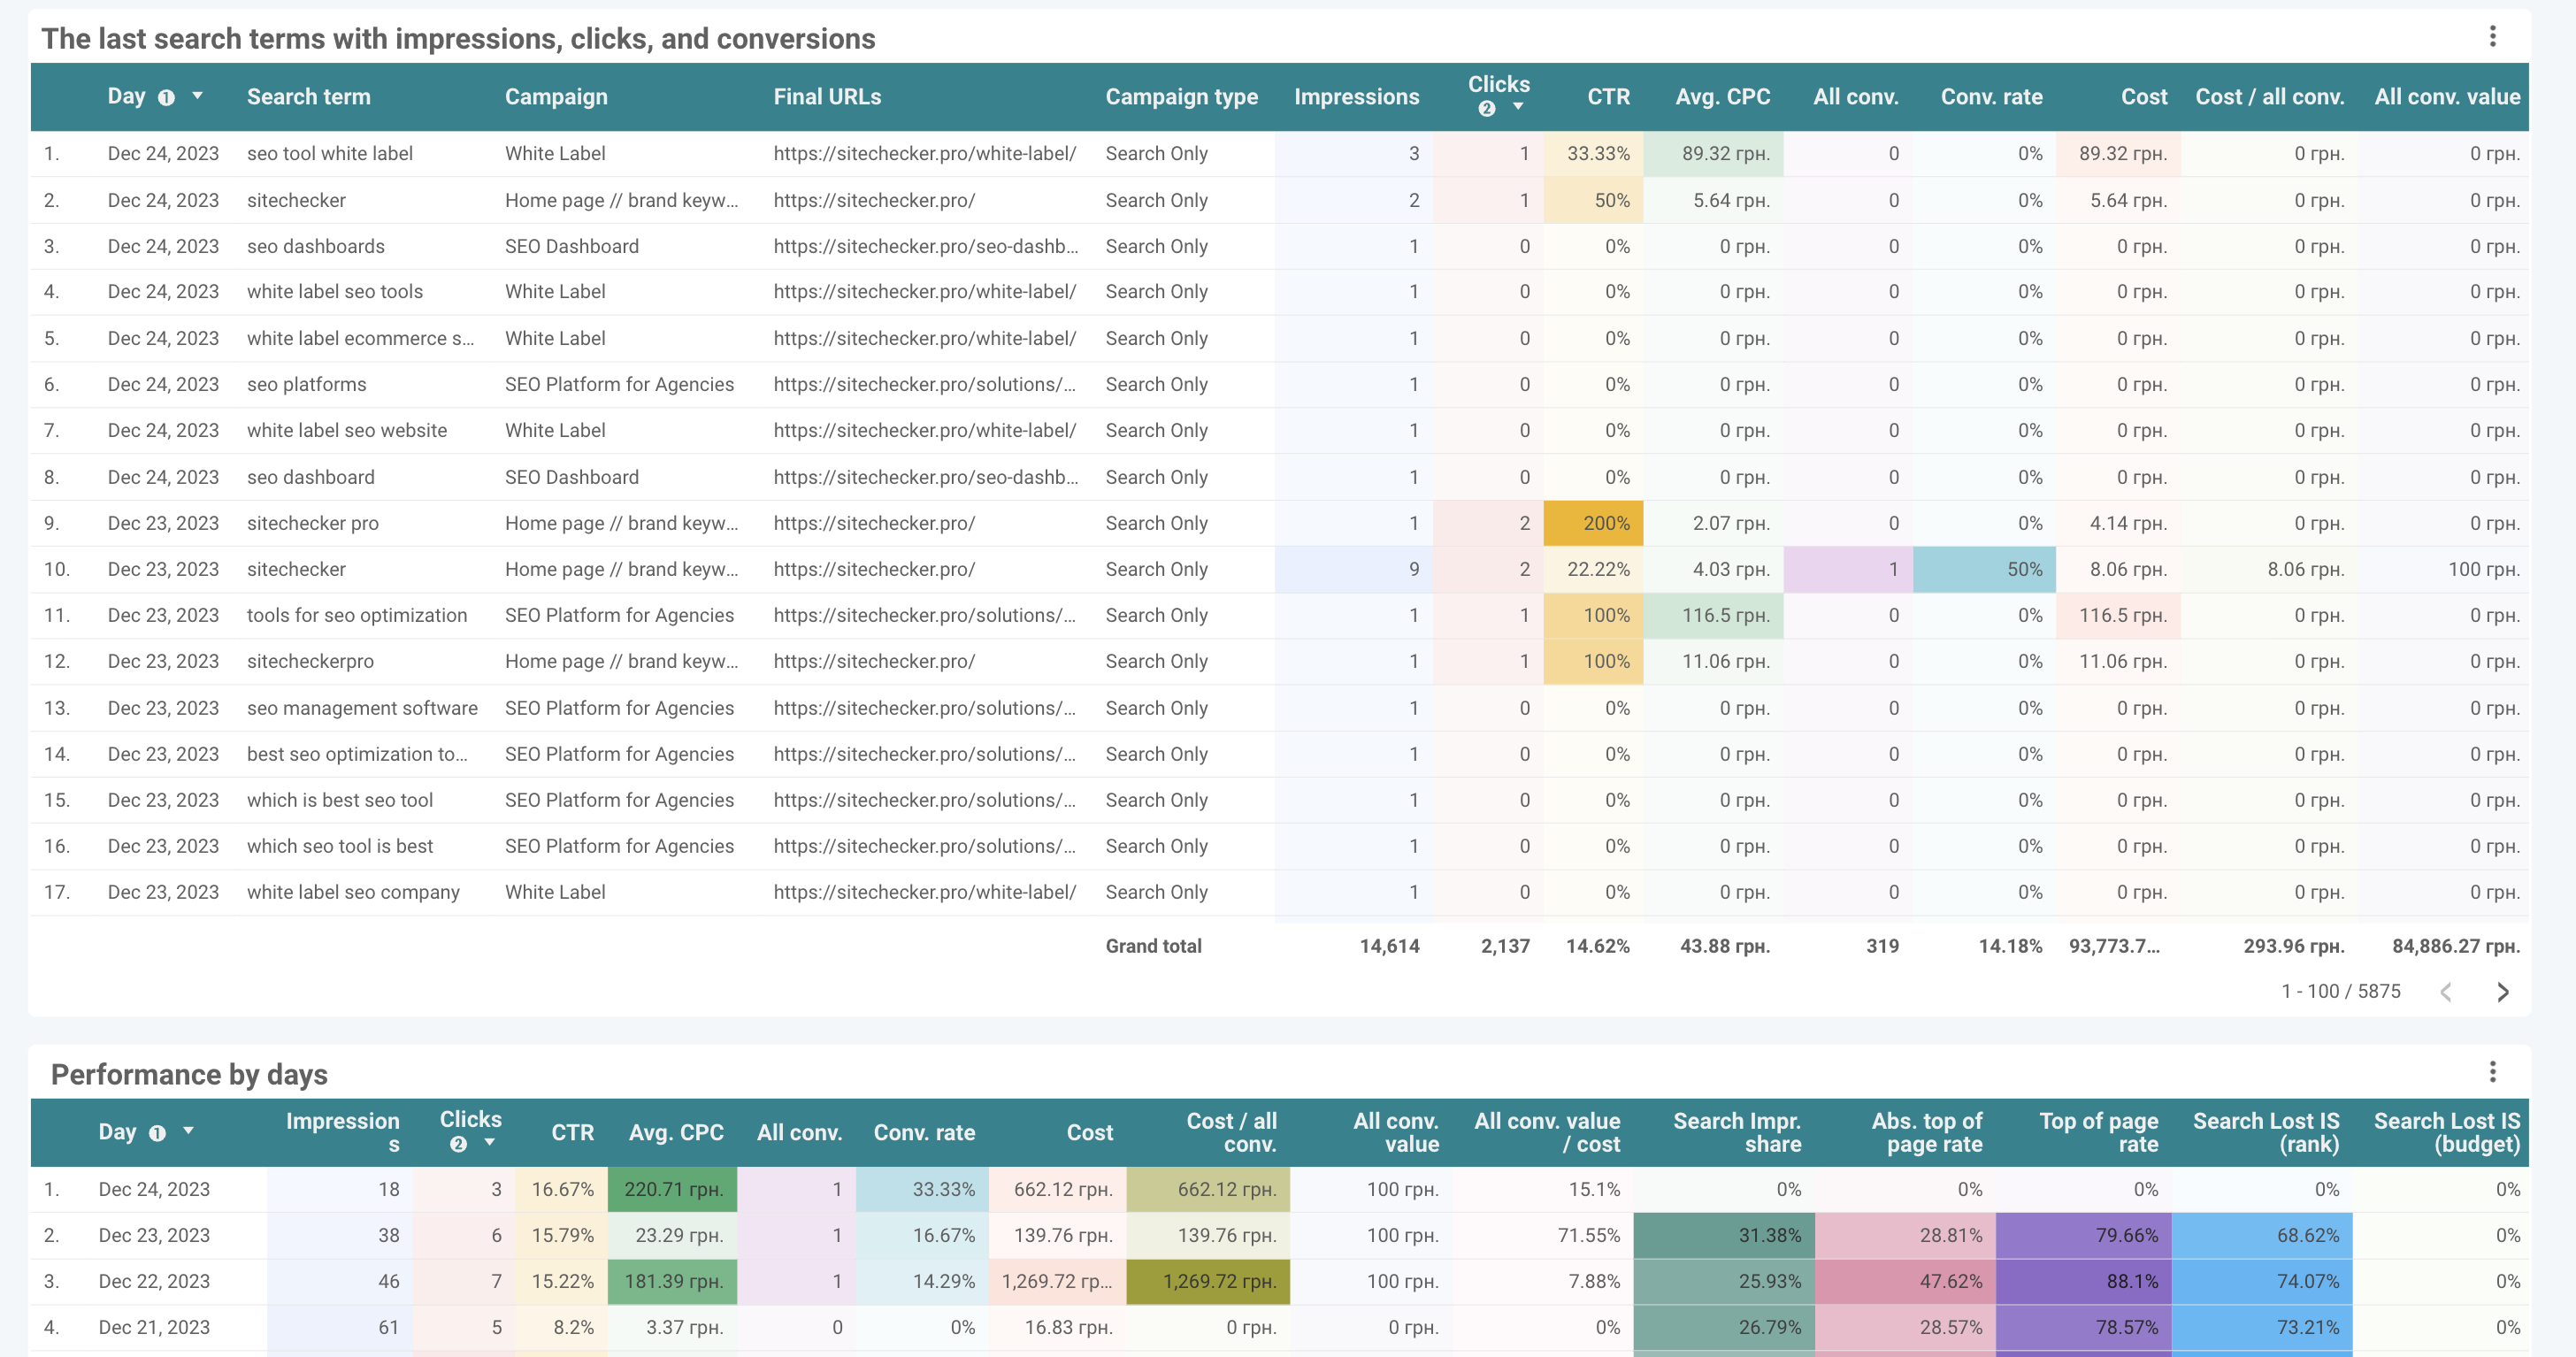Sort by Search Impr. share column
Screen dimensions: 2576x1357
click(1737, 1132)
